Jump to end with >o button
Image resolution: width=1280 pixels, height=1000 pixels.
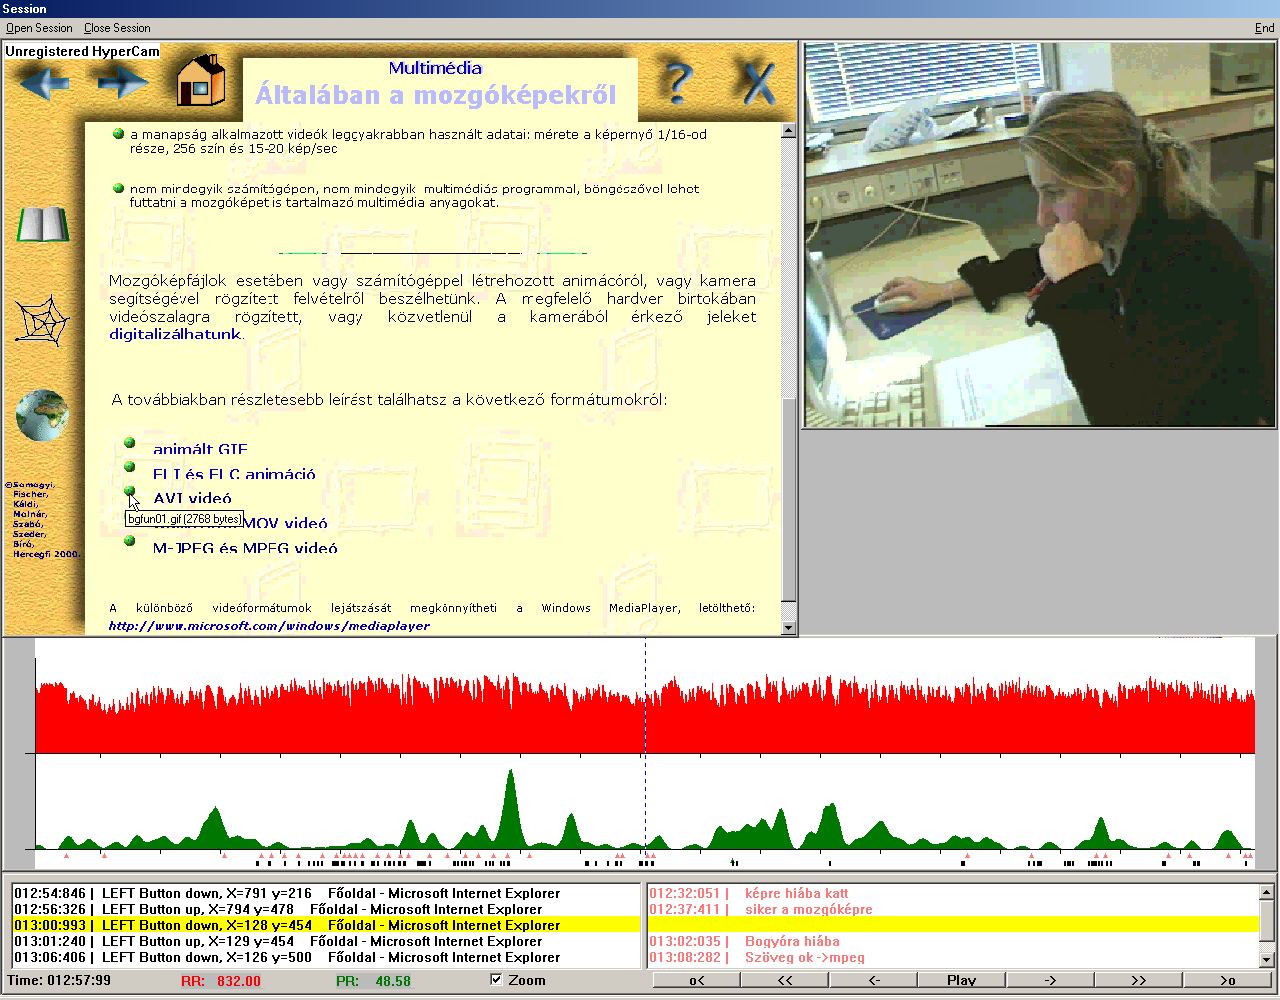(x=1227, y=980)
